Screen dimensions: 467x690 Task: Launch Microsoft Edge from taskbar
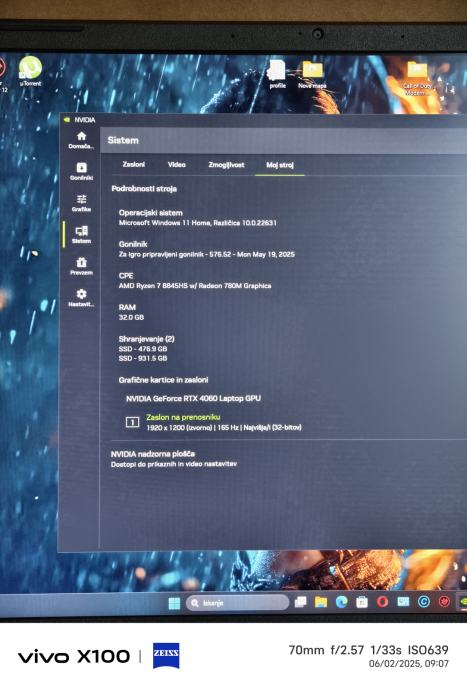coord(342,602)
